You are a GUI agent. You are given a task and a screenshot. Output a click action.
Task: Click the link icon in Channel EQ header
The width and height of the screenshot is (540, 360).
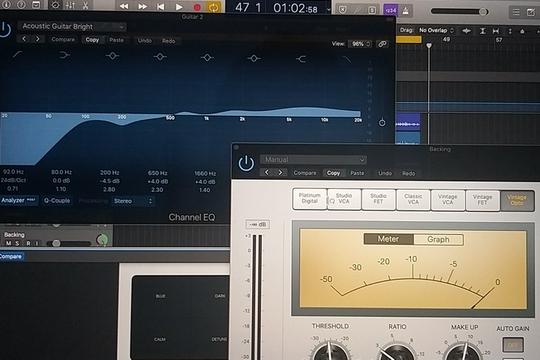(x=382, y=44)
